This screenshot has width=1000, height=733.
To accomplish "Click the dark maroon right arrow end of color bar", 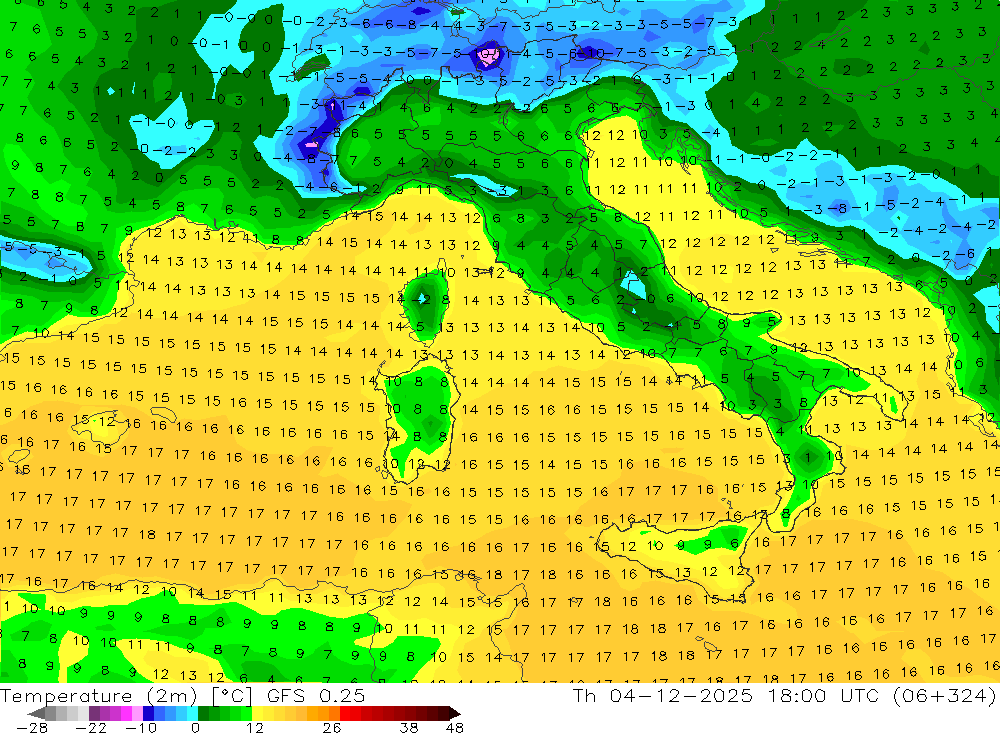I will coord(455,713).
